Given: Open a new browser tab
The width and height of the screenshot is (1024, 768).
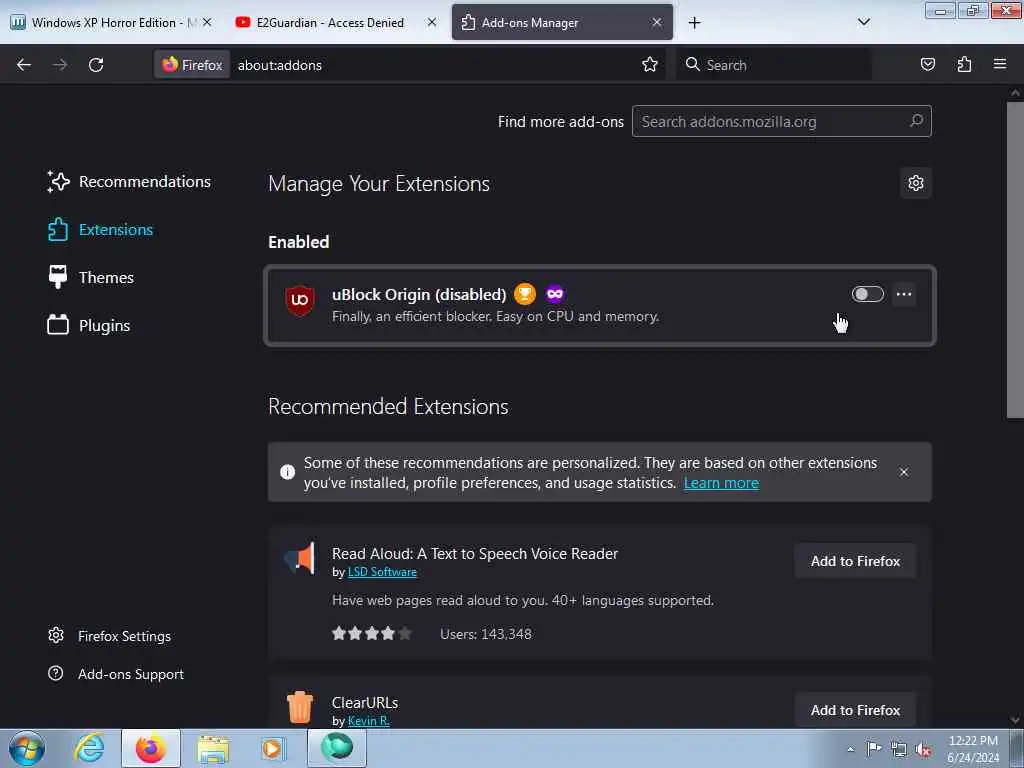Looking at the screenshot, I should tap(694, 23).
